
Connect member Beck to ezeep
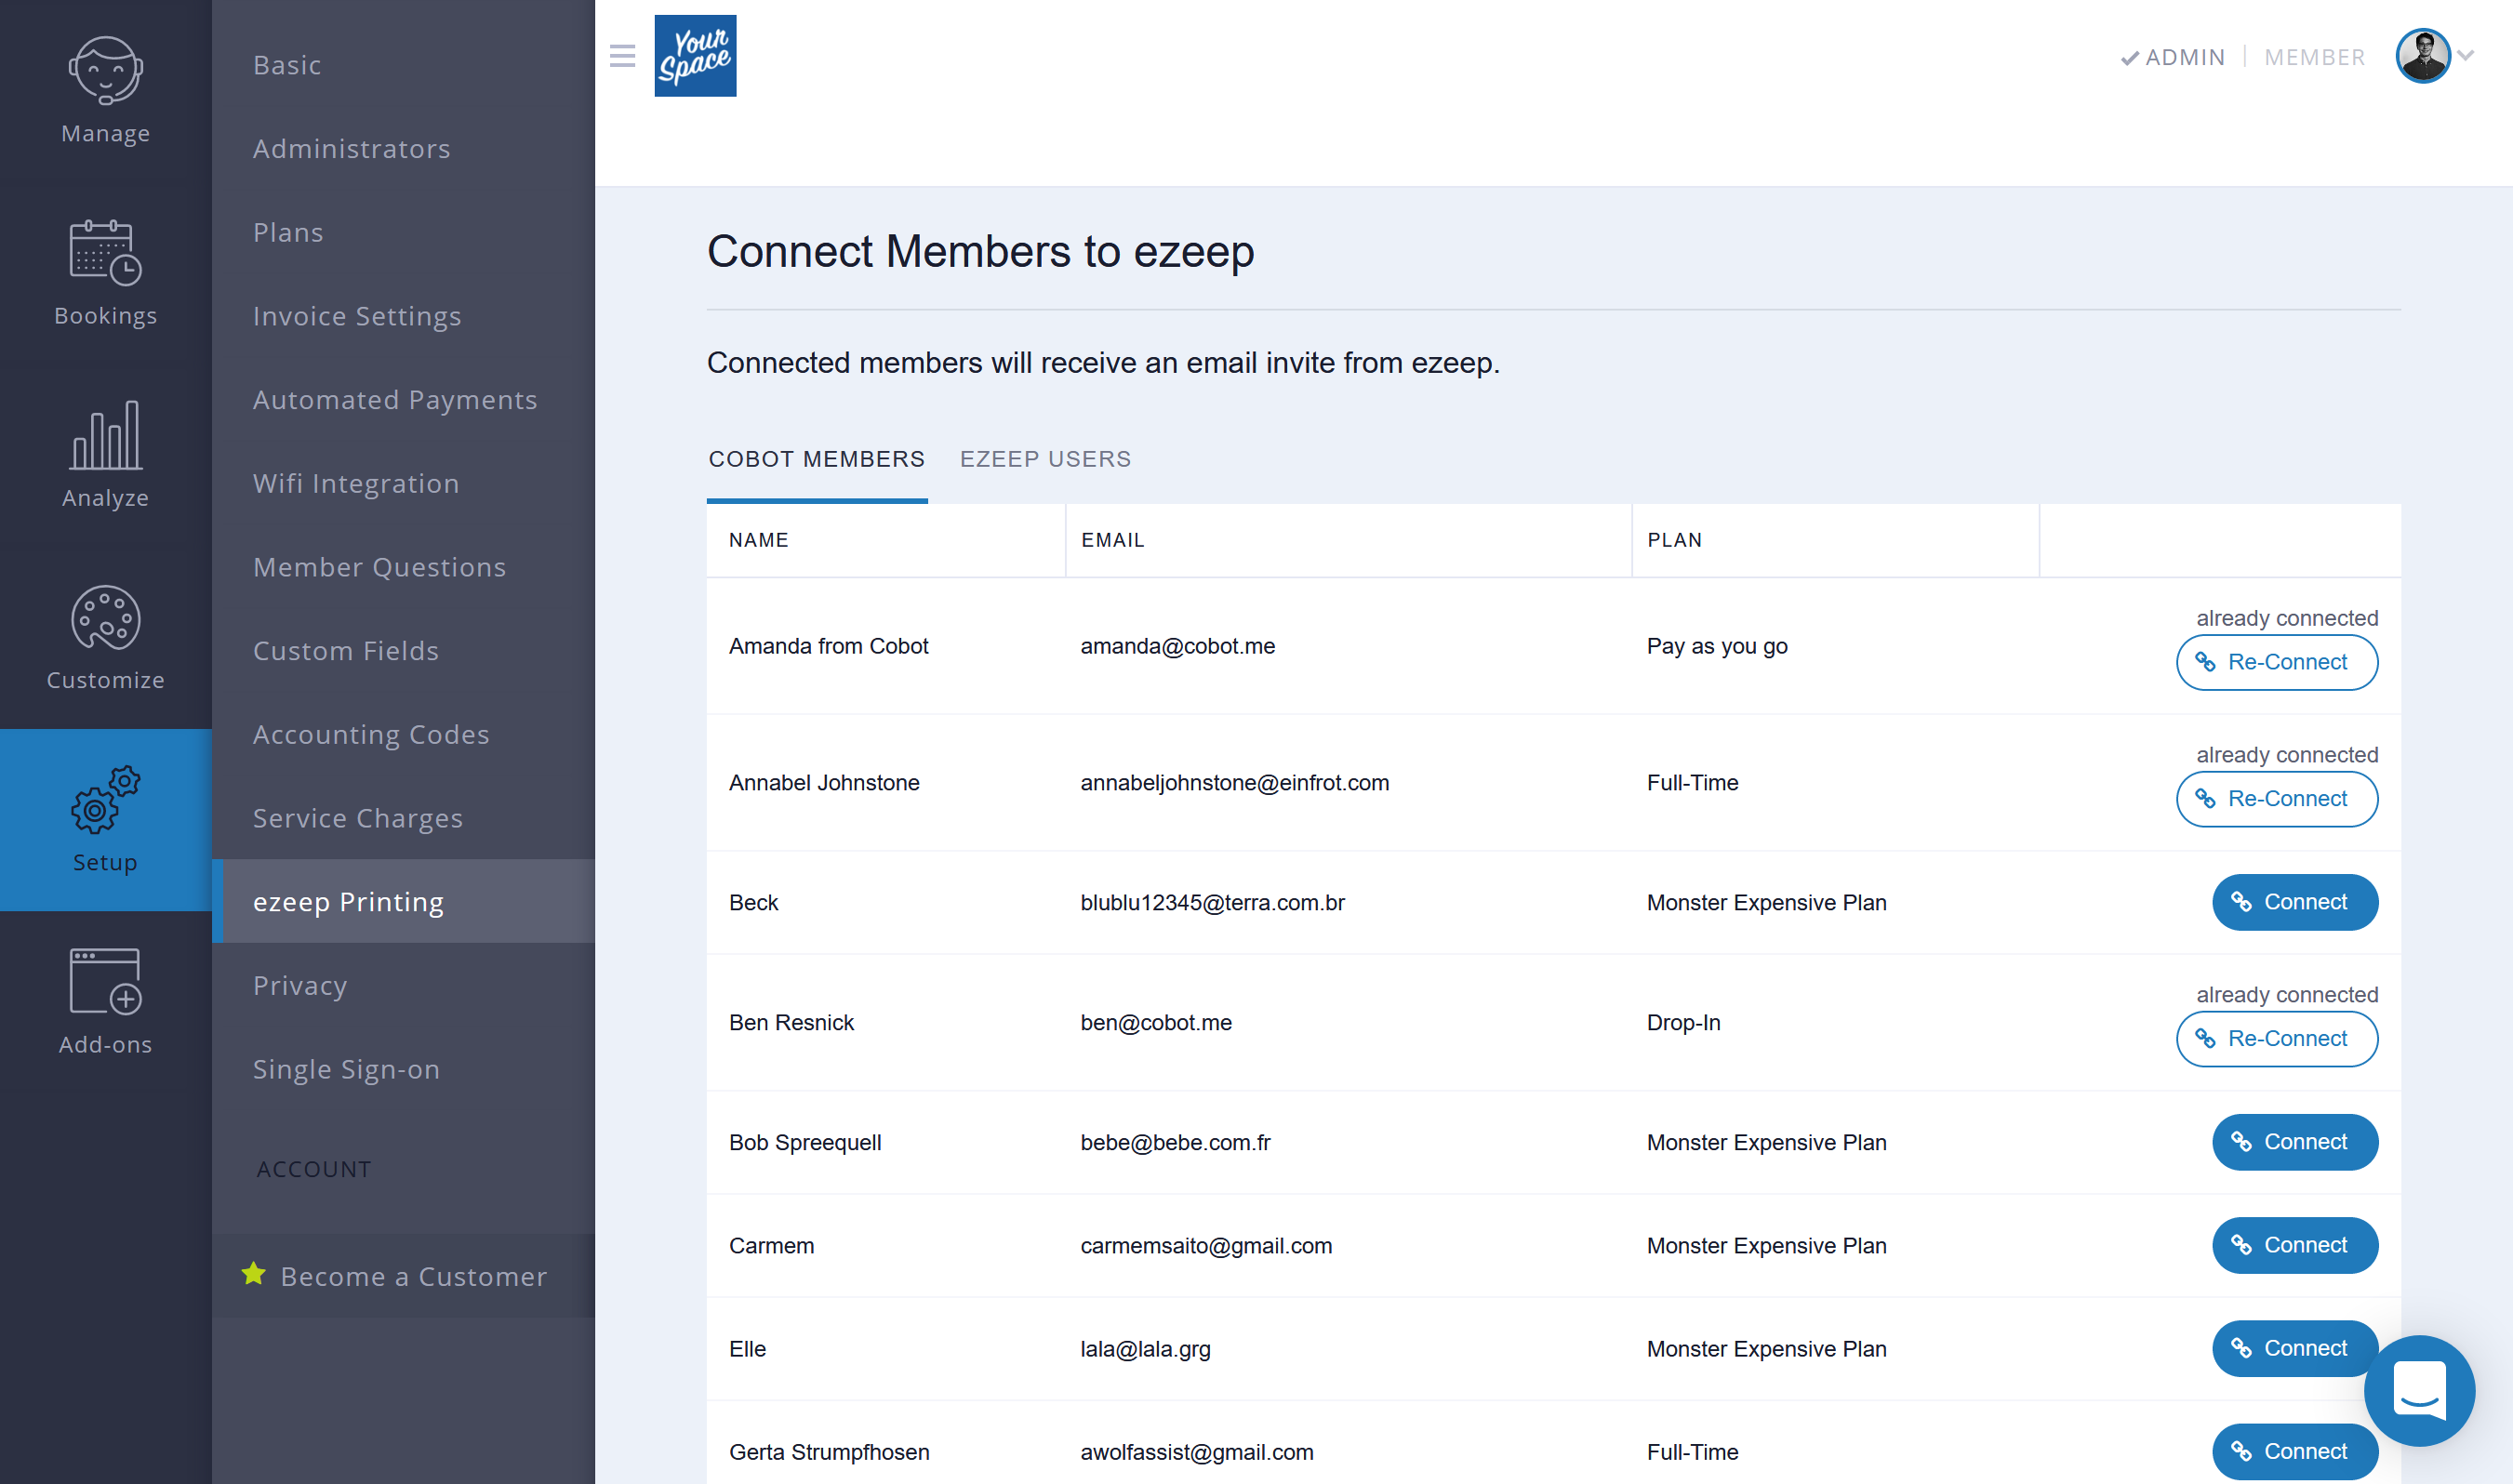pos(2294,902)
